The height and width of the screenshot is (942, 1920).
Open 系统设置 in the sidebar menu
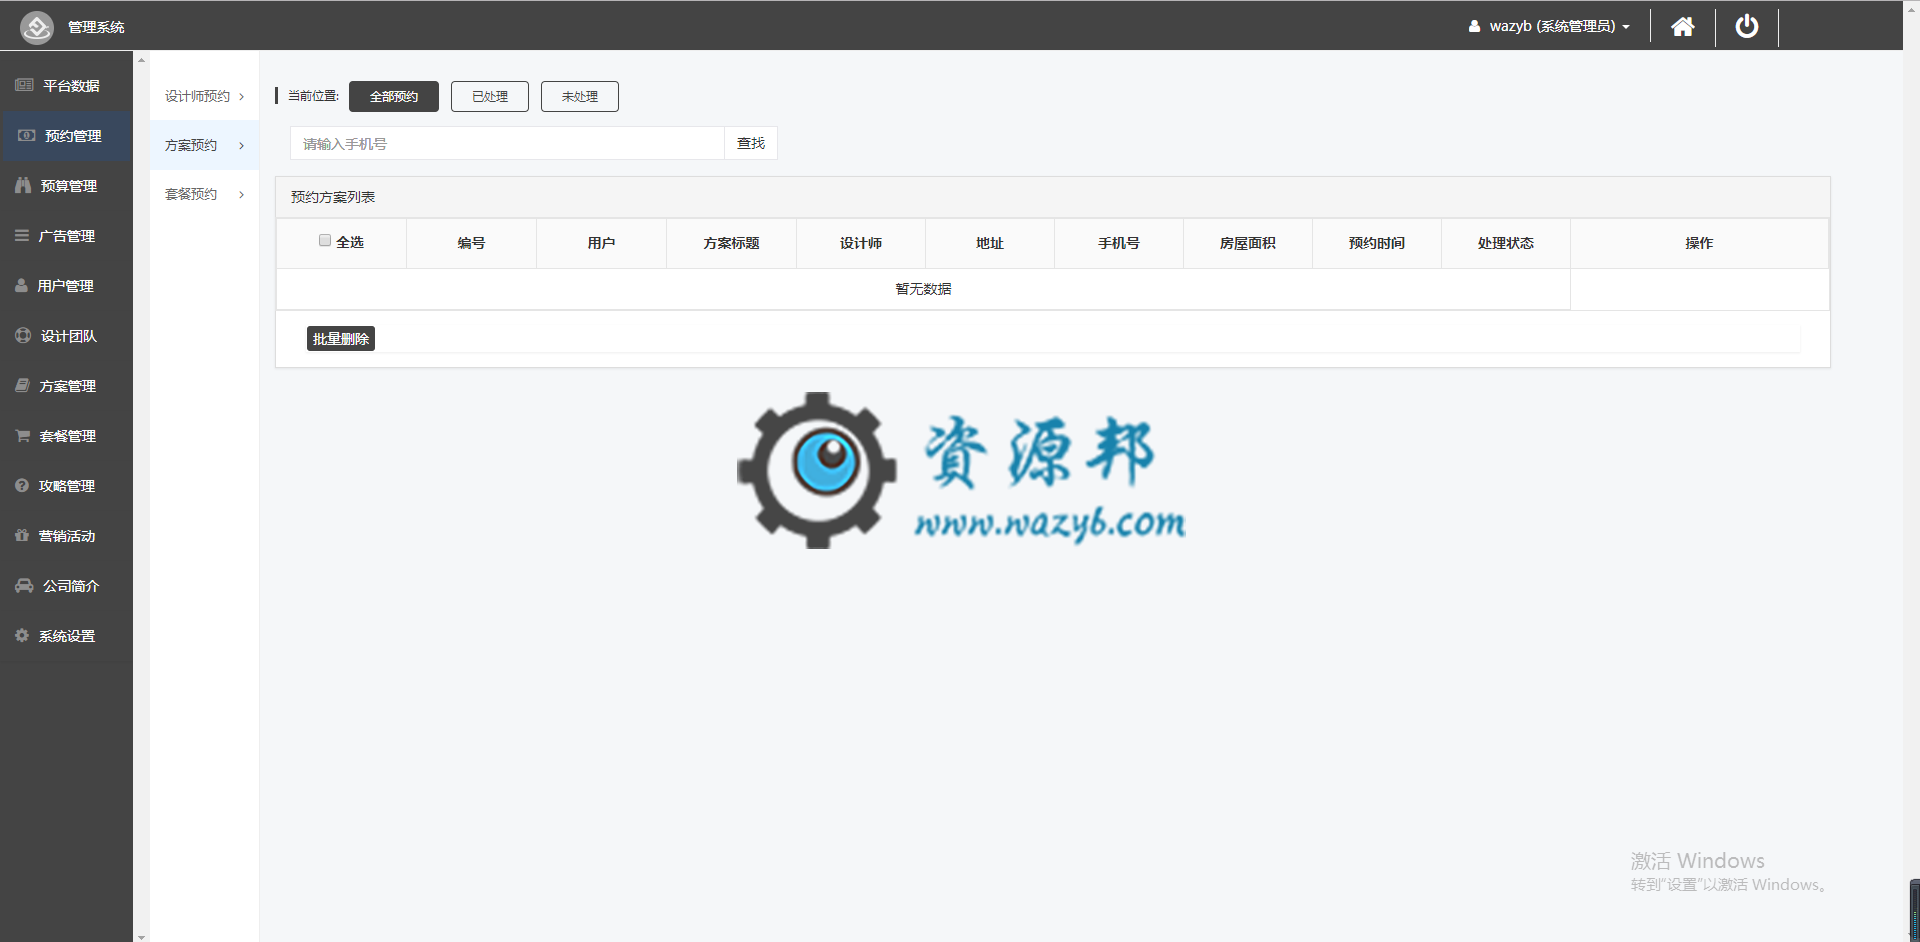pyautogui.click(x=66, y=636)
